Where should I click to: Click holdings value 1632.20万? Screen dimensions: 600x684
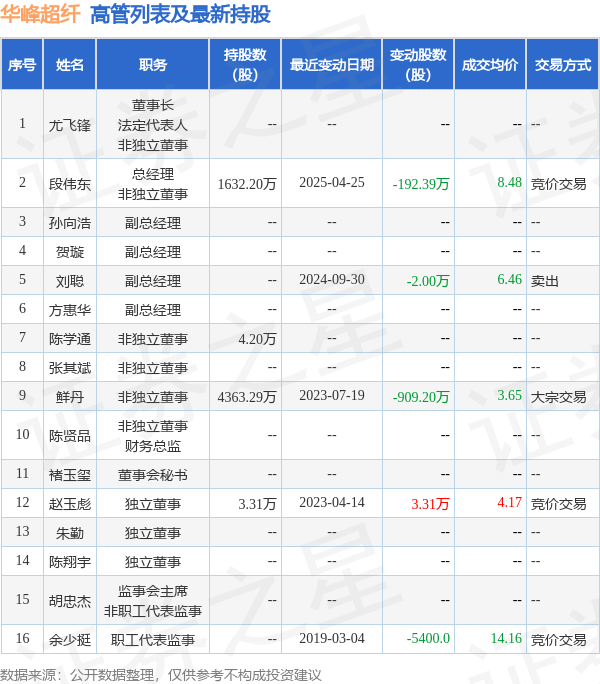247,184
